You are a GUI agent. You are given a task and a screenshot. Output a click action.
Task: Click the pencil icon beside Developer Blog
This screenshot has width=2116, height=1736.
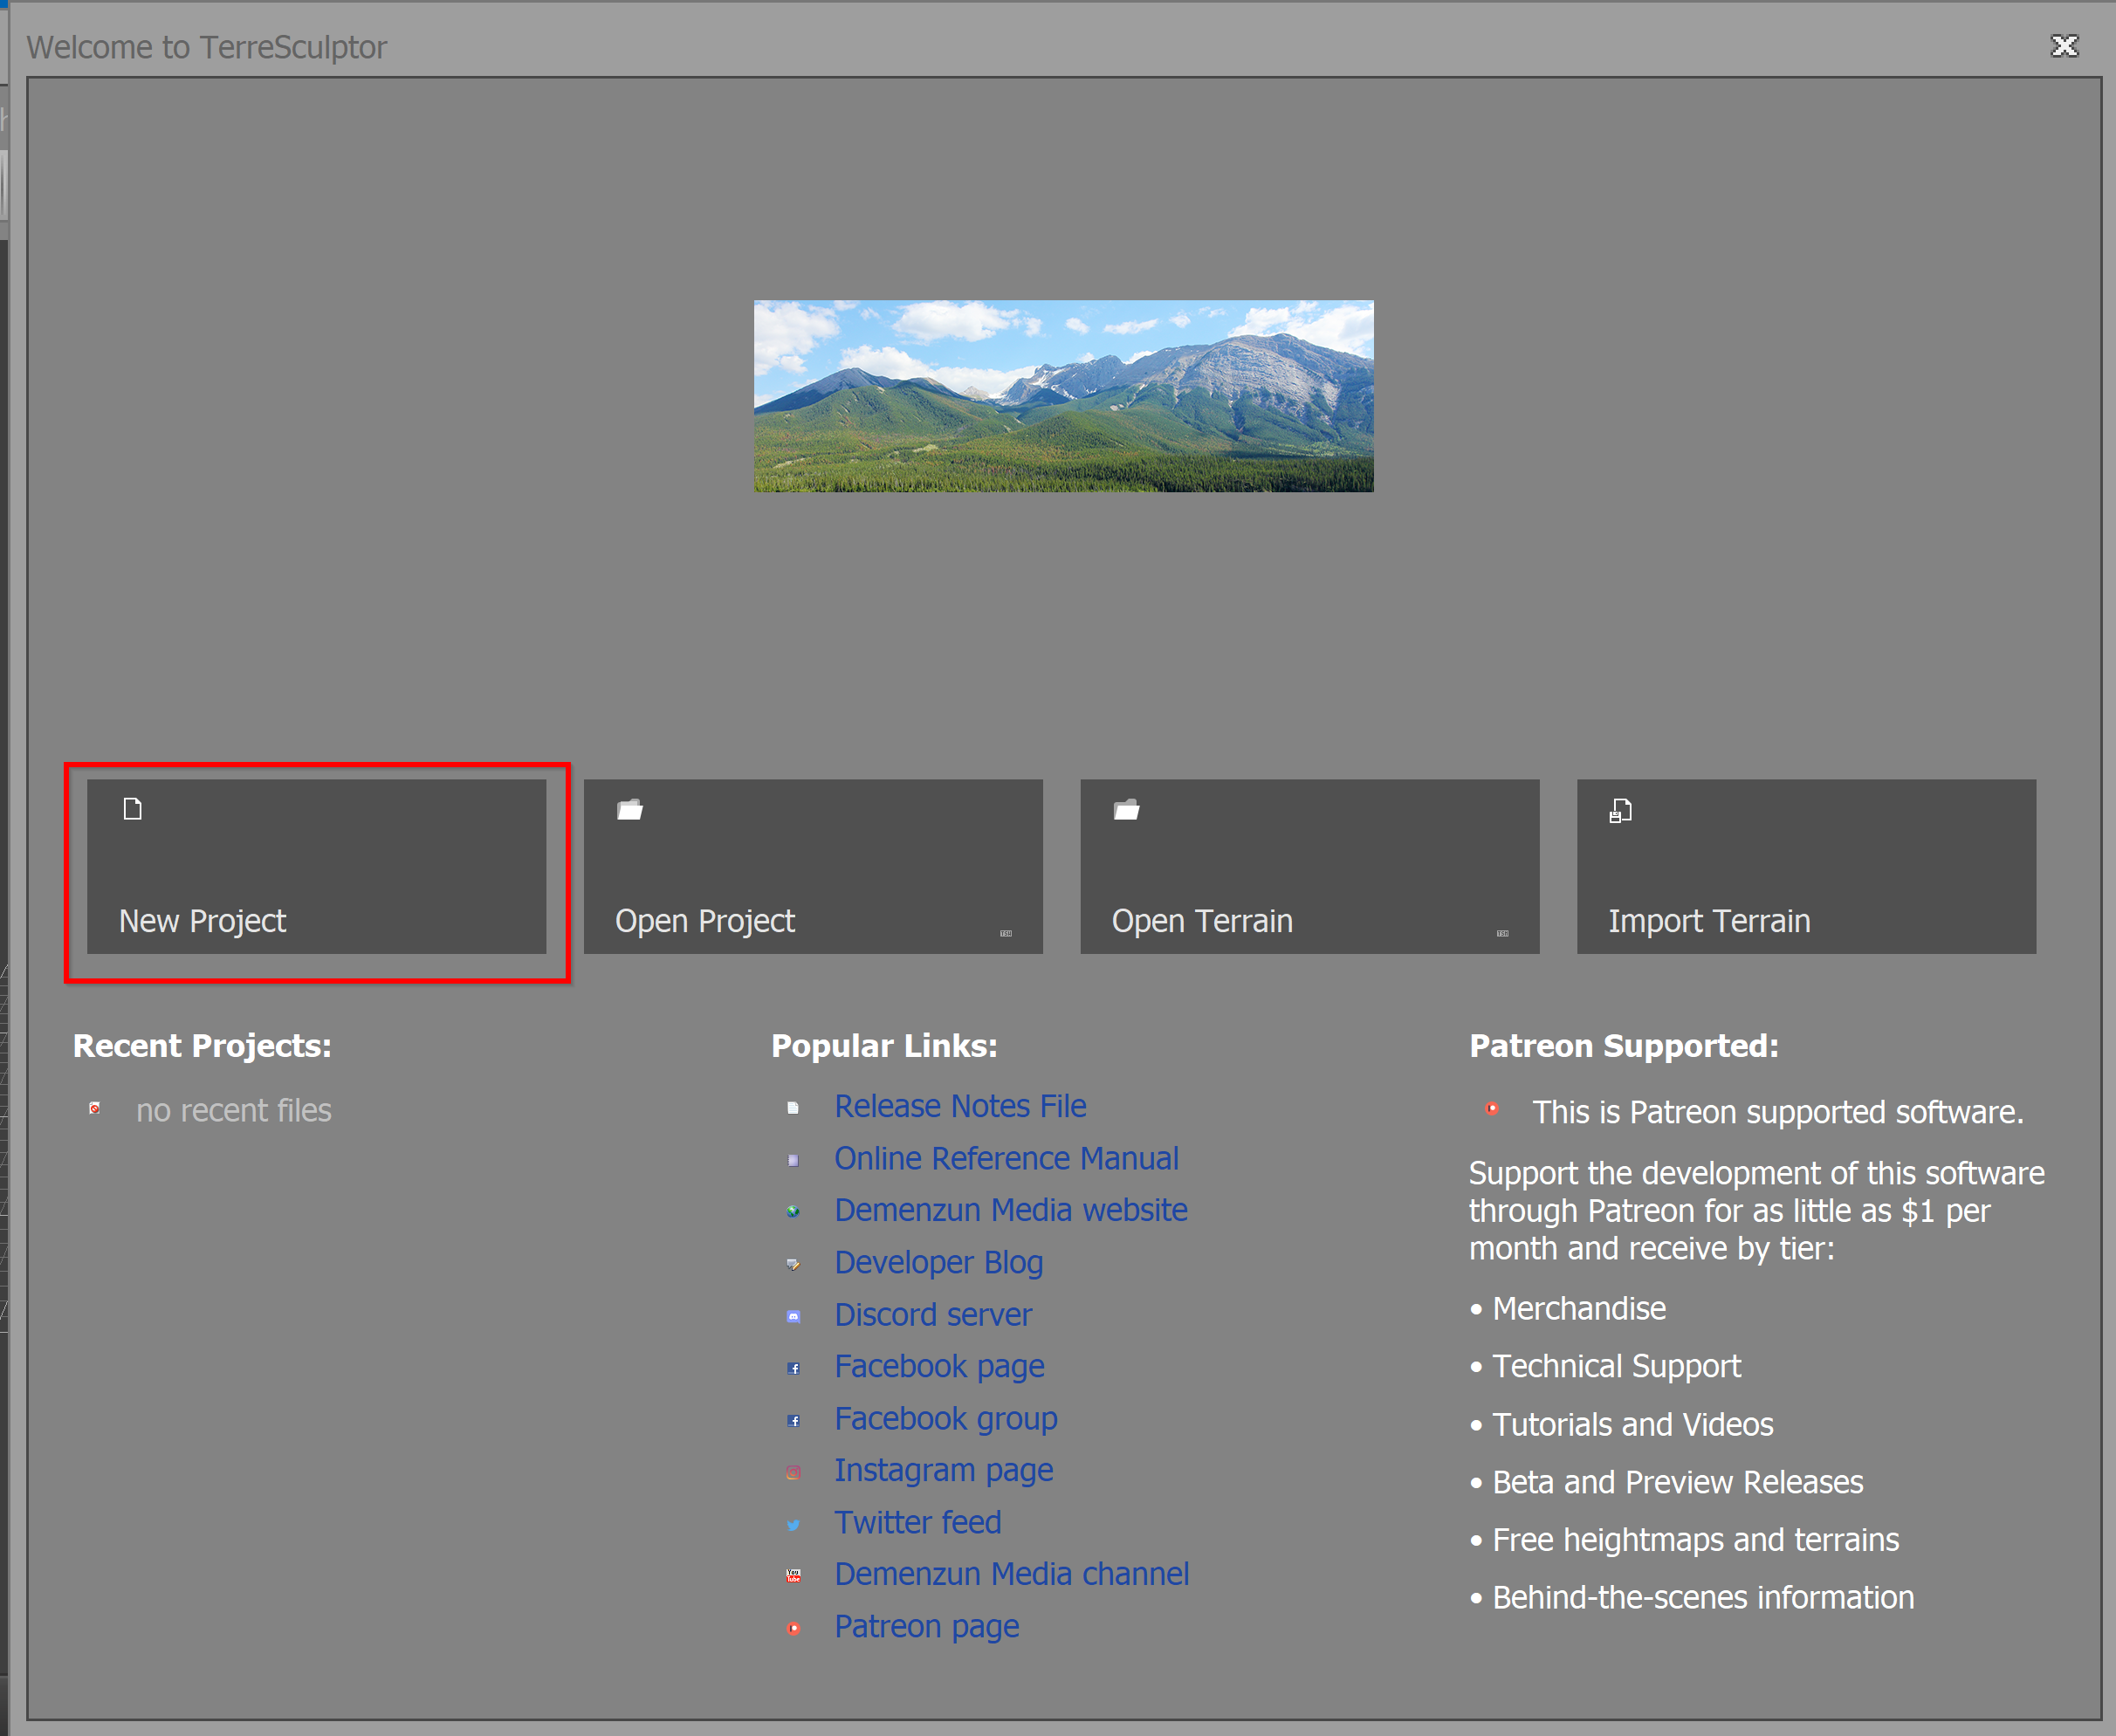click(x=793, y=1264)
